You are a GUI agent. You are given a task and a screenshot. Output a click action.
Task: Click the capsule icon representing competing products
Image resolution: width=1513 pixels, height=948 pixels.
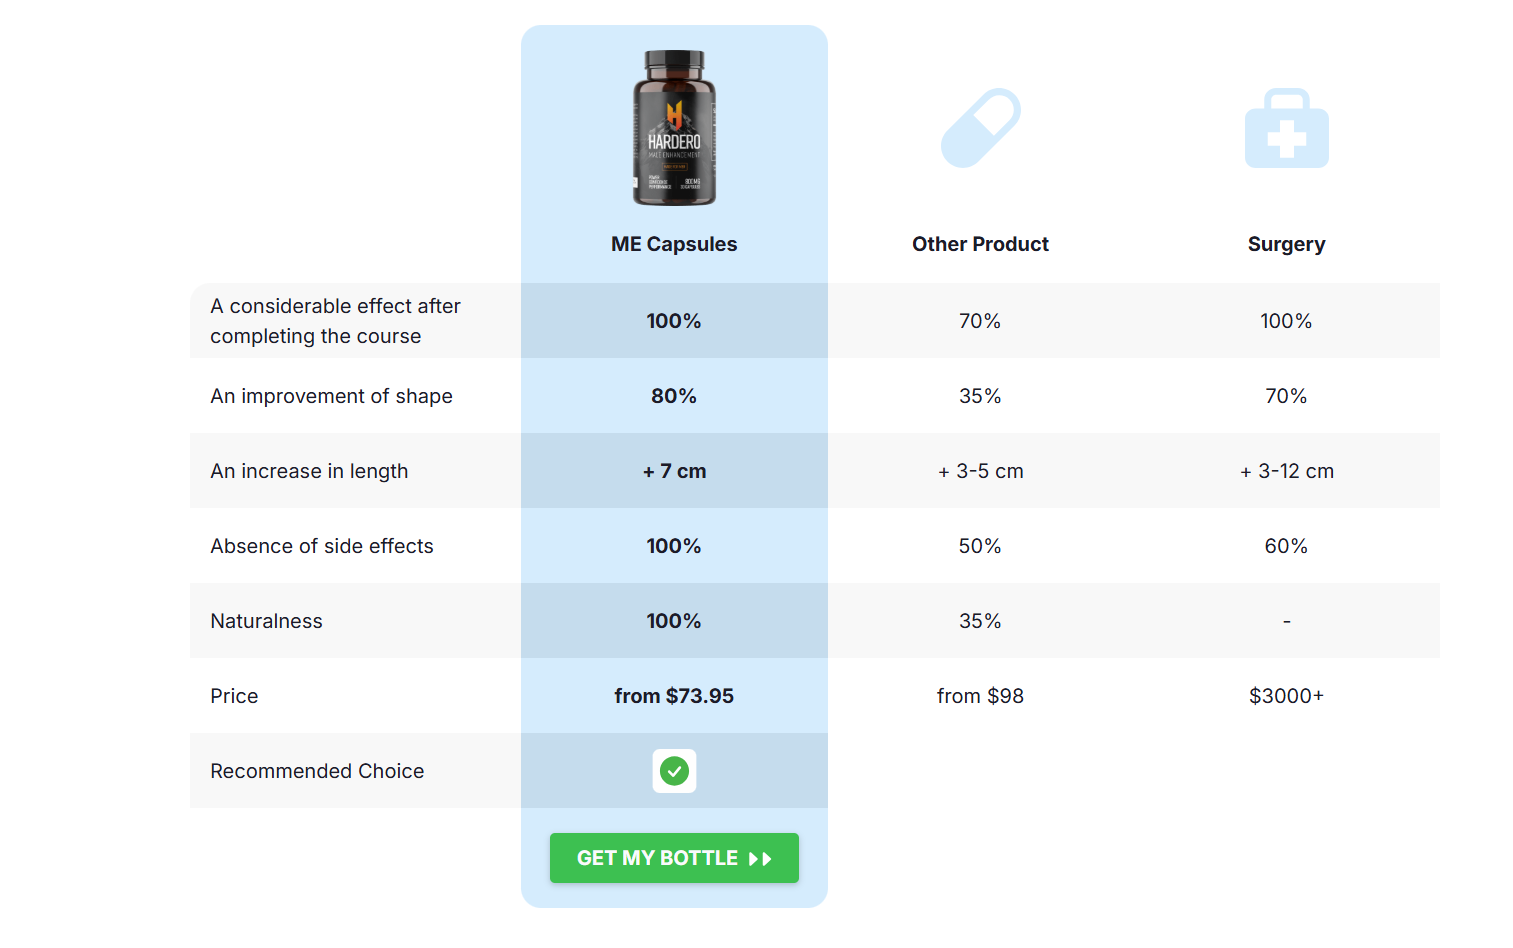tap(980, 128)
